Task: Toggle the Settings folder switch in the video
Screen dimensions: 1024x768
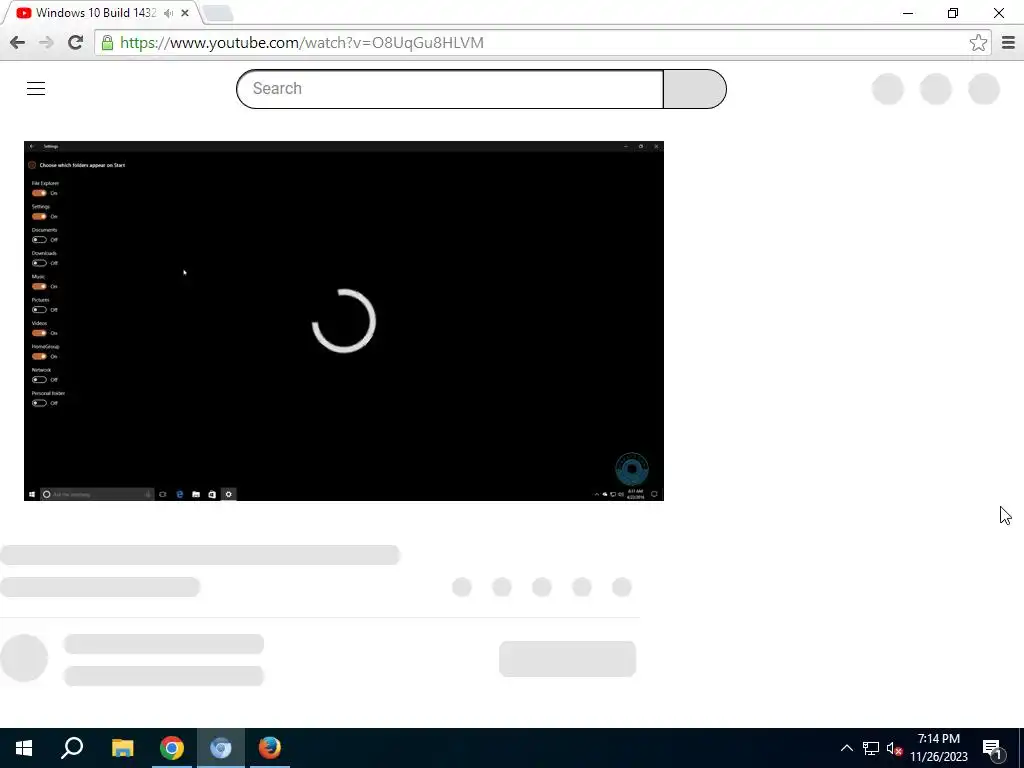Action: click(x=39, y=216)
